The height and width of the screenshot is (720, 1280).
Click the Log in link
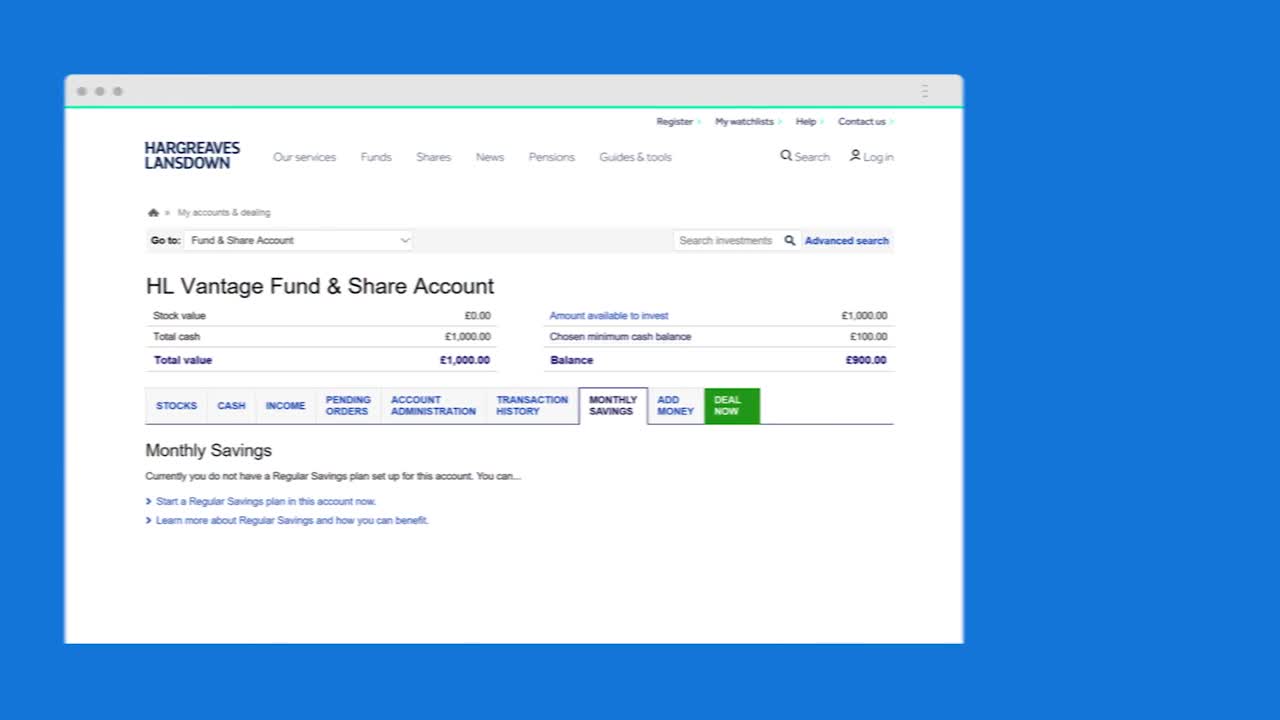(878, 157)
